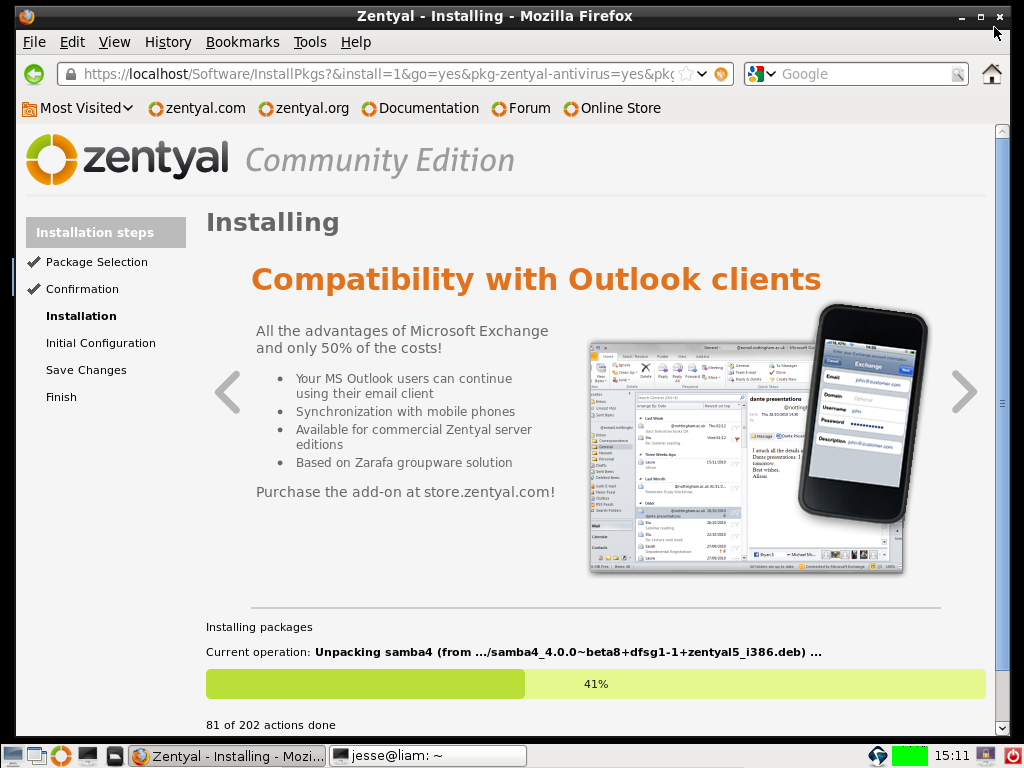Open the Help menu
This screenshot has height=768, width=1024.
point(356,42)
